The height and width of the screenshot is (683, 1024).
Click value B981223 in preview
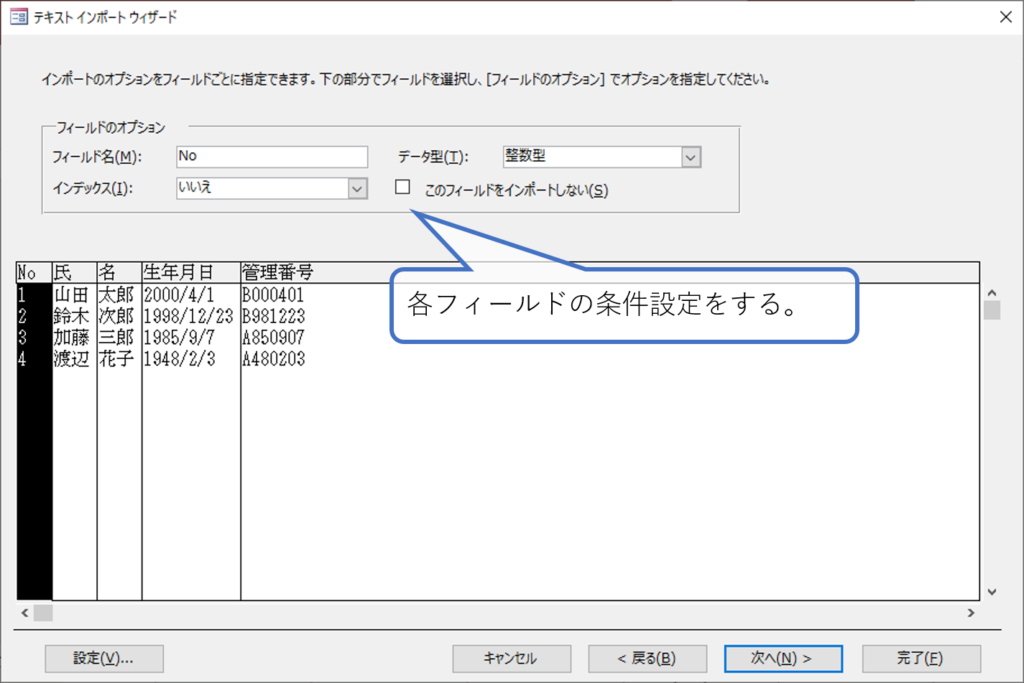[273, 316]
